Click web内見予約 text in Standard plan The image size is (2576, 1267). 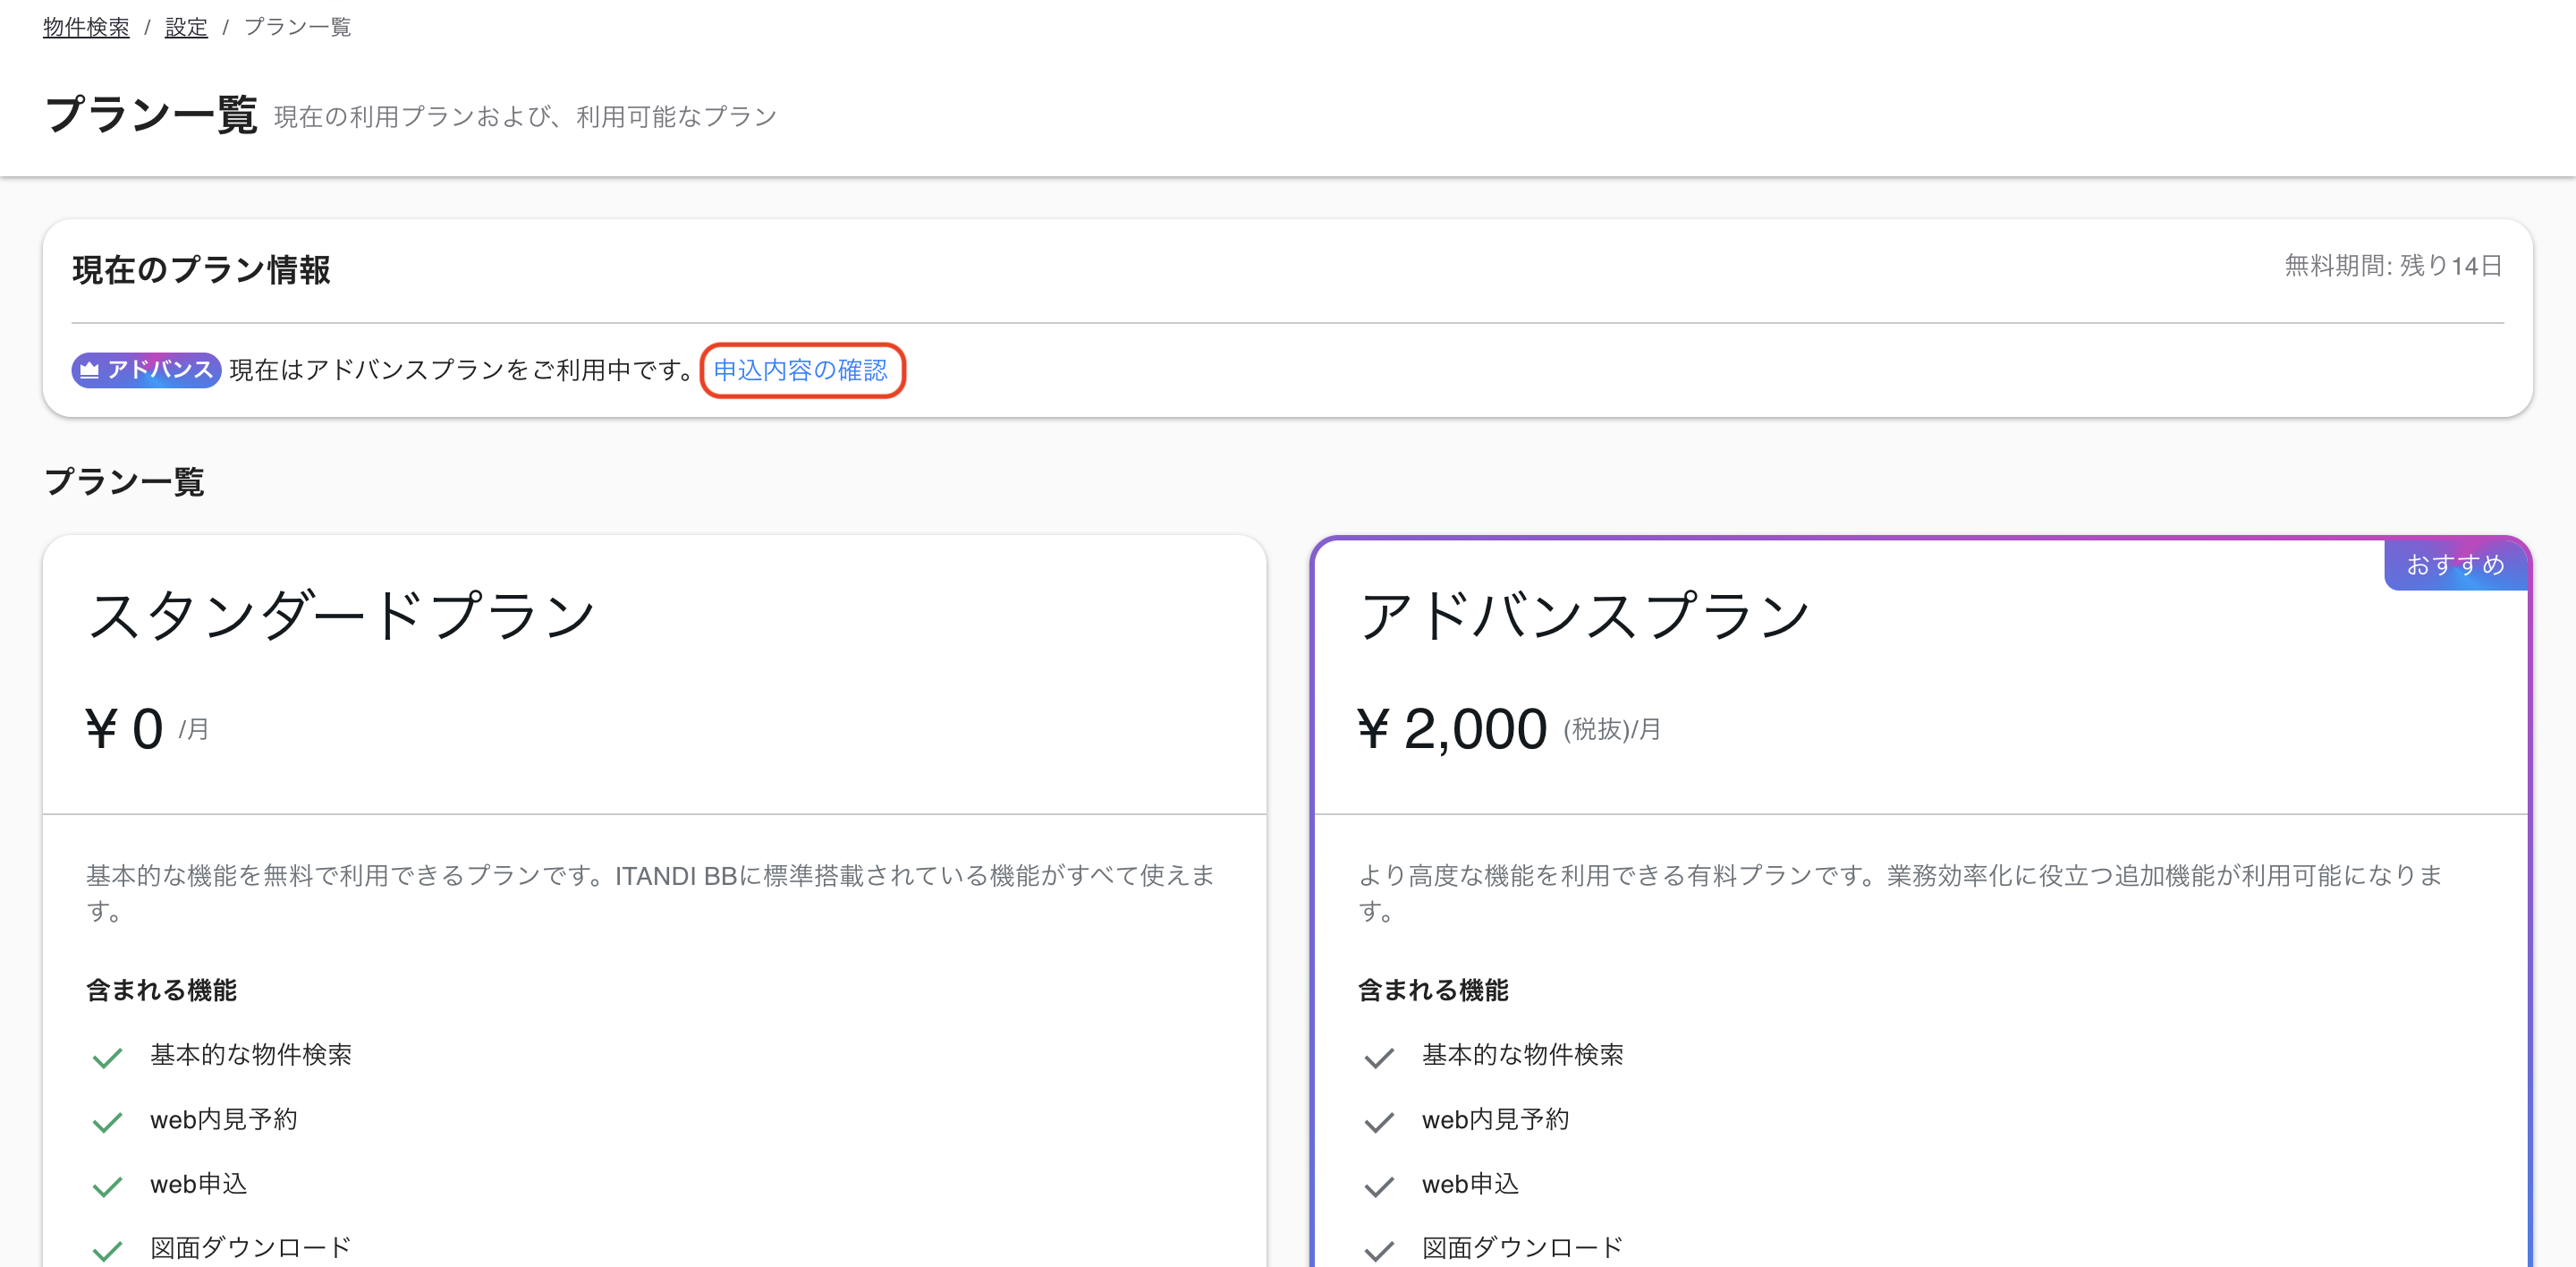click(224, 1120)
